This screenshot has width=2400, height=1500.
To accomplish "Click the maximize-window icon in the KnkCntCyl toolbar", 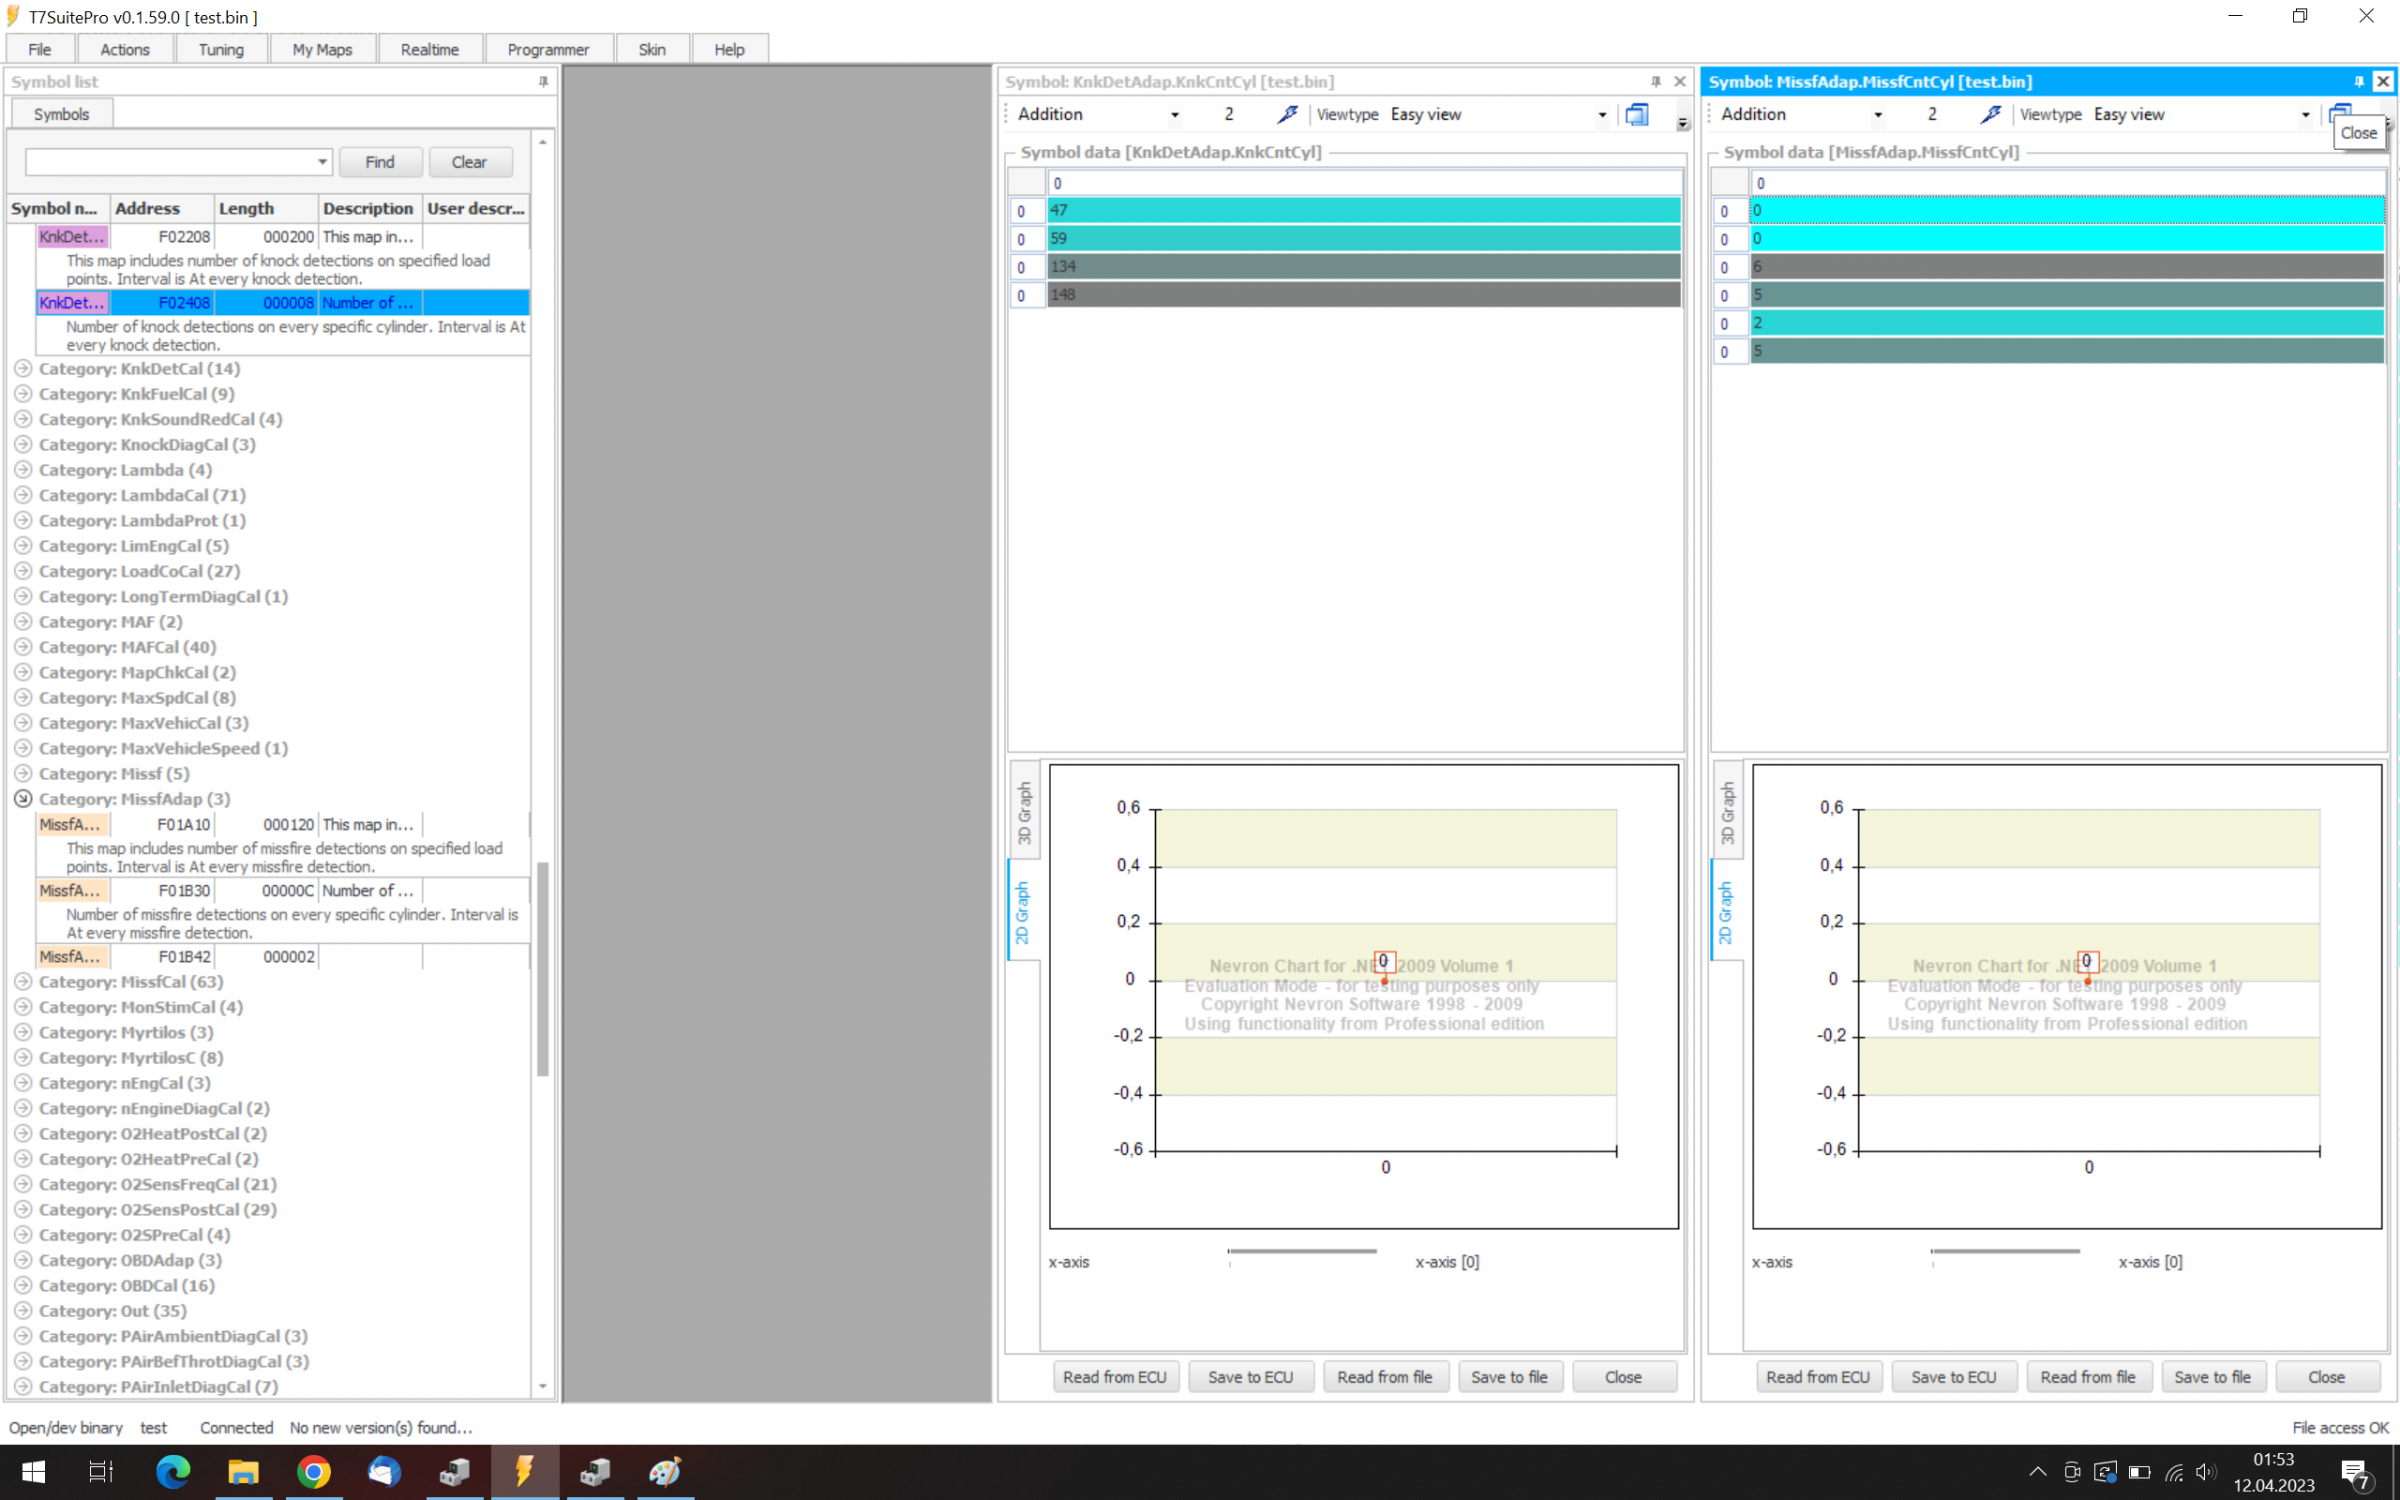I will [x=1637, y=114].
